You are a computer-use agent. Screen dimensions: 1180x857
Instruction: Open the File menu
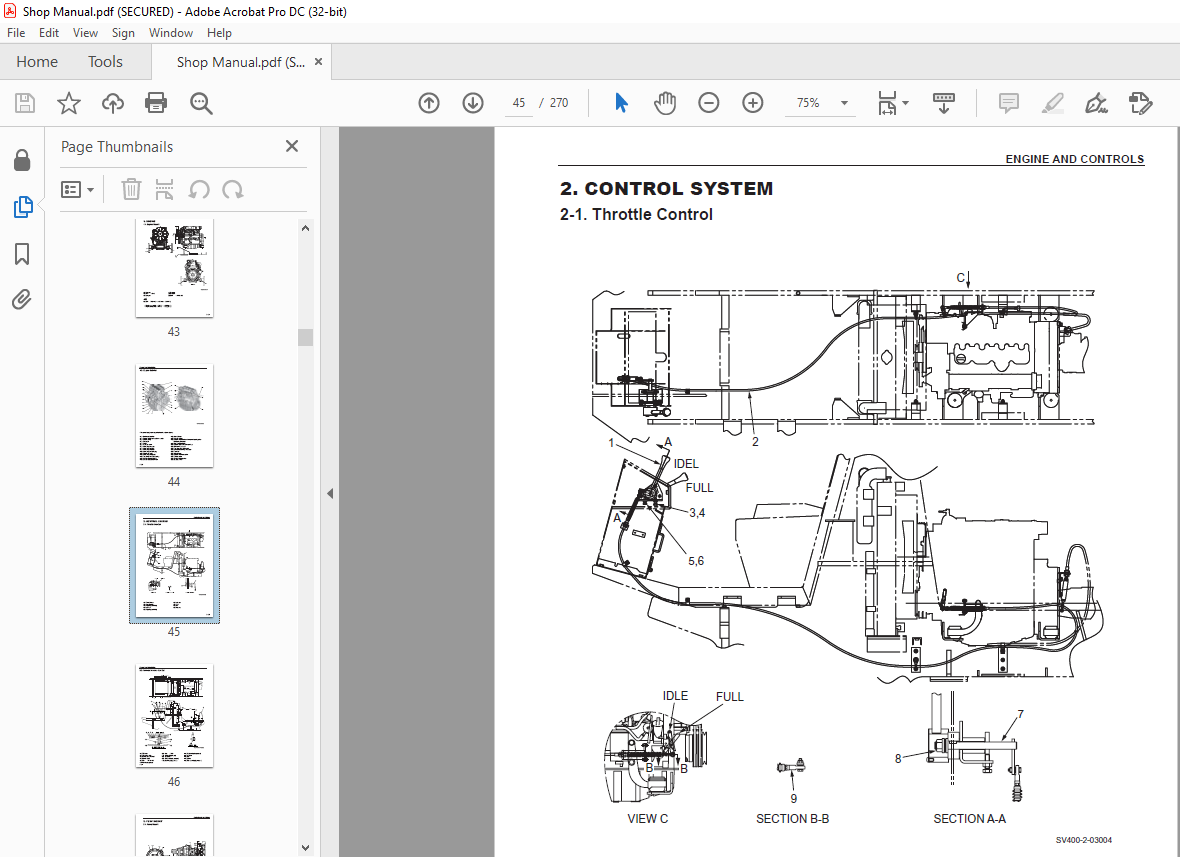(16, 33)
